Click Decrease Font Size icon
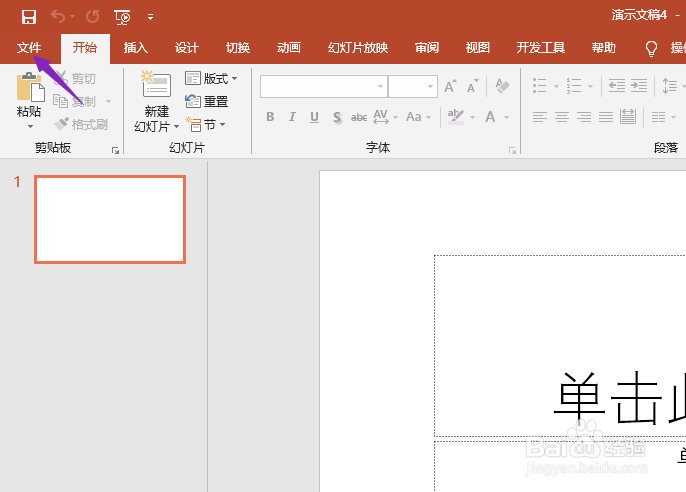 point(472,86)
